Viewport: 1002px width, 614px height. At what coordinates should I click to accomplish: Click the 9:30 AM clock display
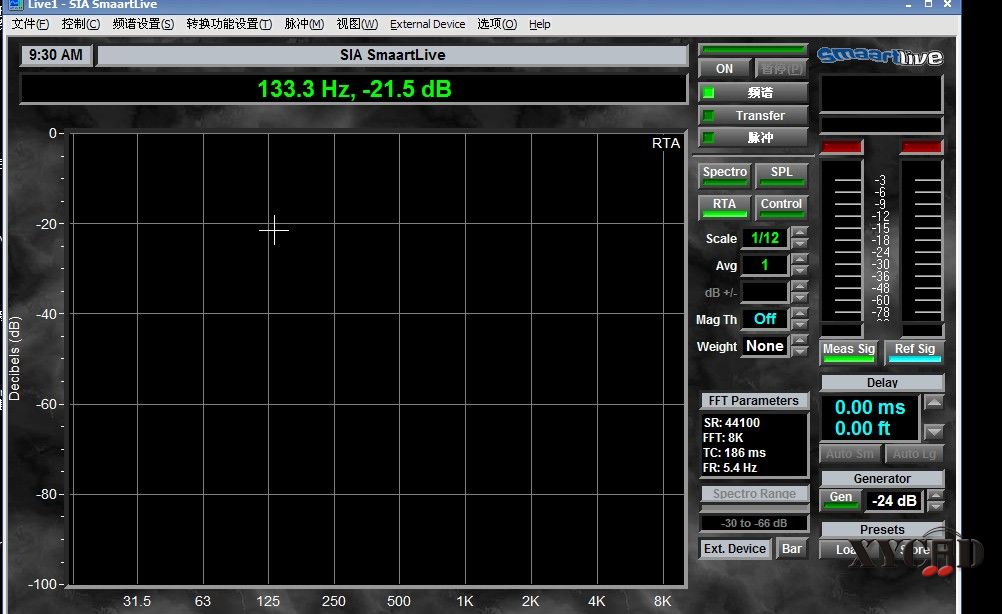(x=56, y=55)
